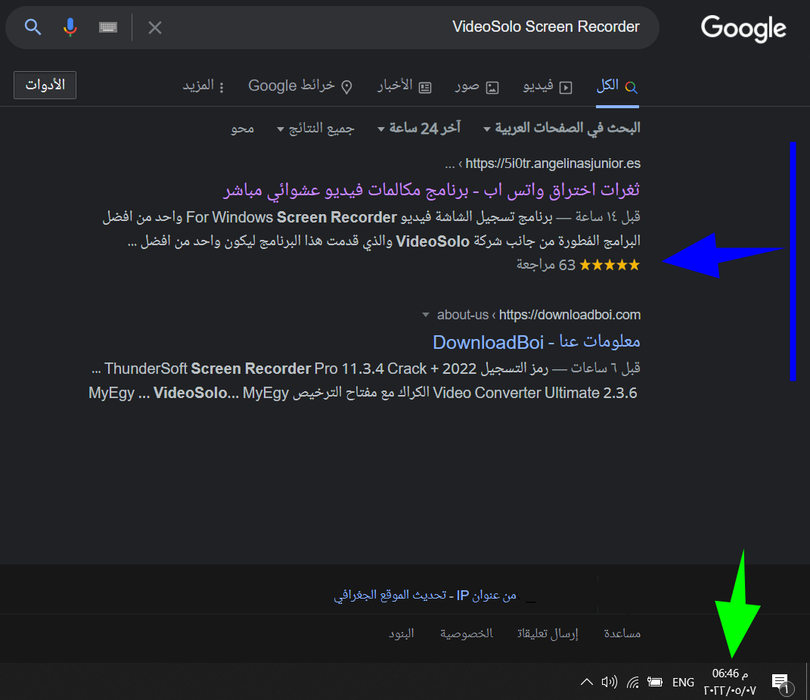The image size is (810, 700).
Task: Expand the arrow beside downloadboi.com about-us
Action: (x=426, y=315)
